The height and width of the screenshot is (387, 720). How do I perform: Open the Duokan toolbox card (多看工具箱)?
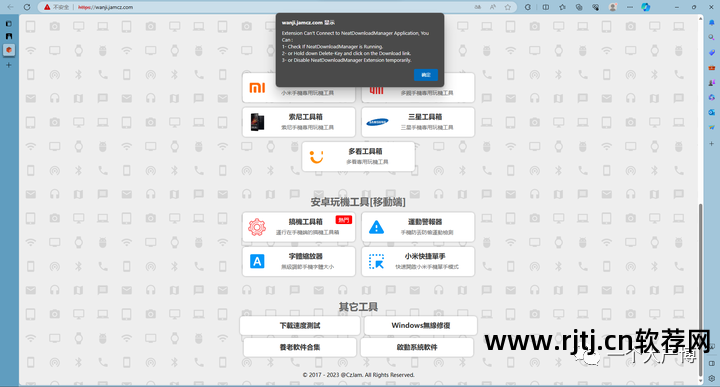coord(358,157)
